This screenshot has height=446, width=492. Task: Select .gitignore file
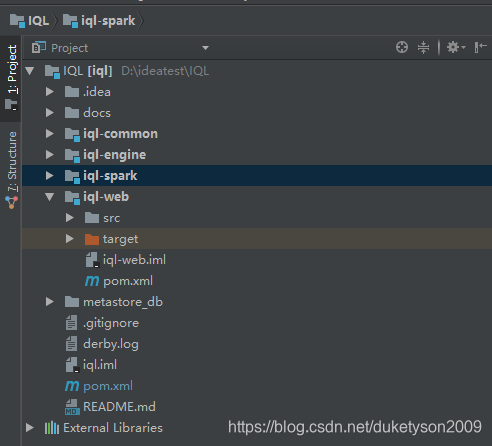[x=111, y=323]
